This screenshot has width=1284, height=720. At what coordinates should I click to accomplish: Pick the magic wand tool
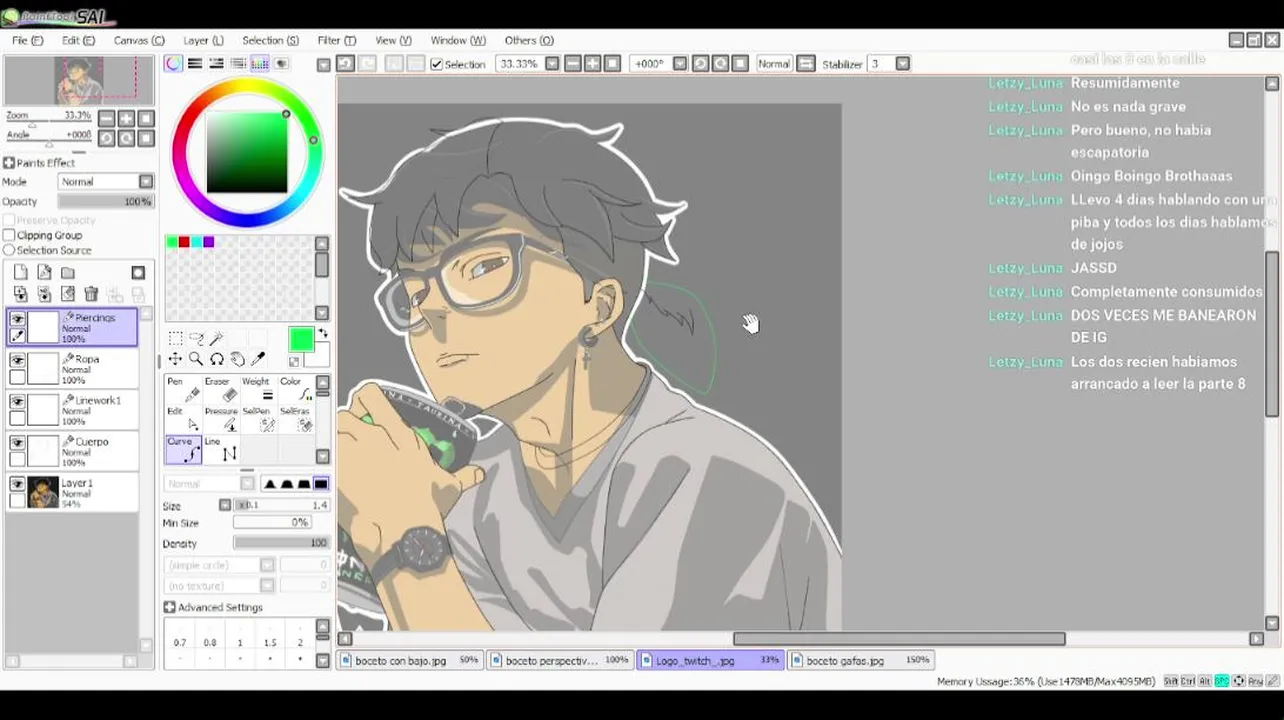click(217, 339)
